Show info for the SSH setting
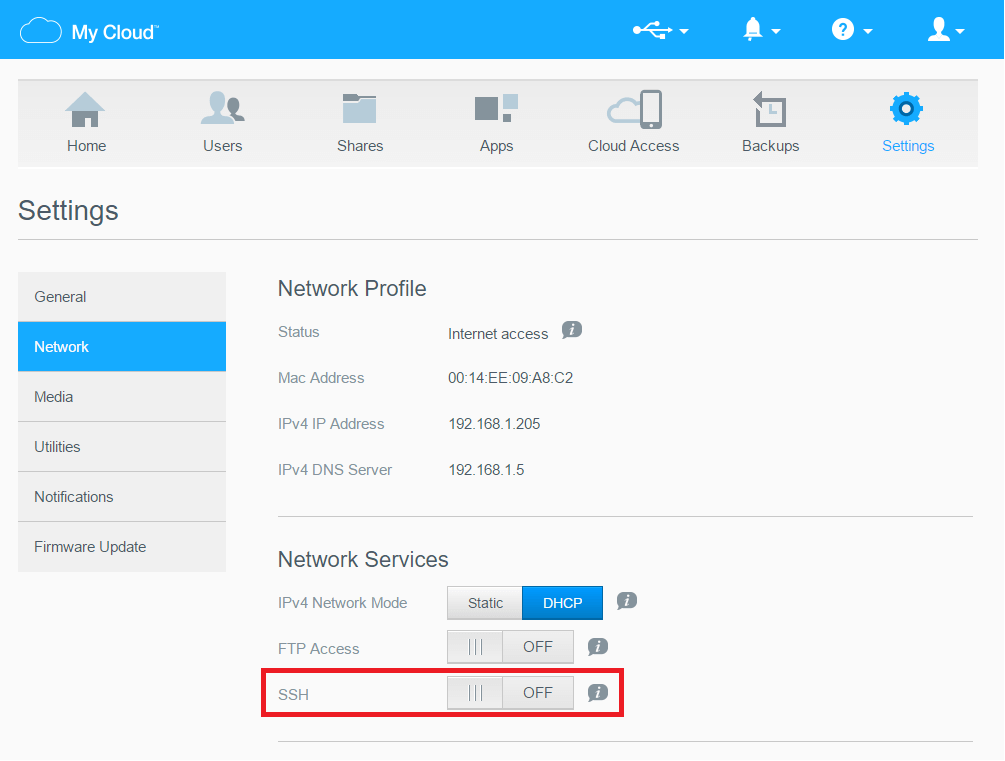Image resolution: width=1005 pixels, height=761 pixels. (598, 692)
